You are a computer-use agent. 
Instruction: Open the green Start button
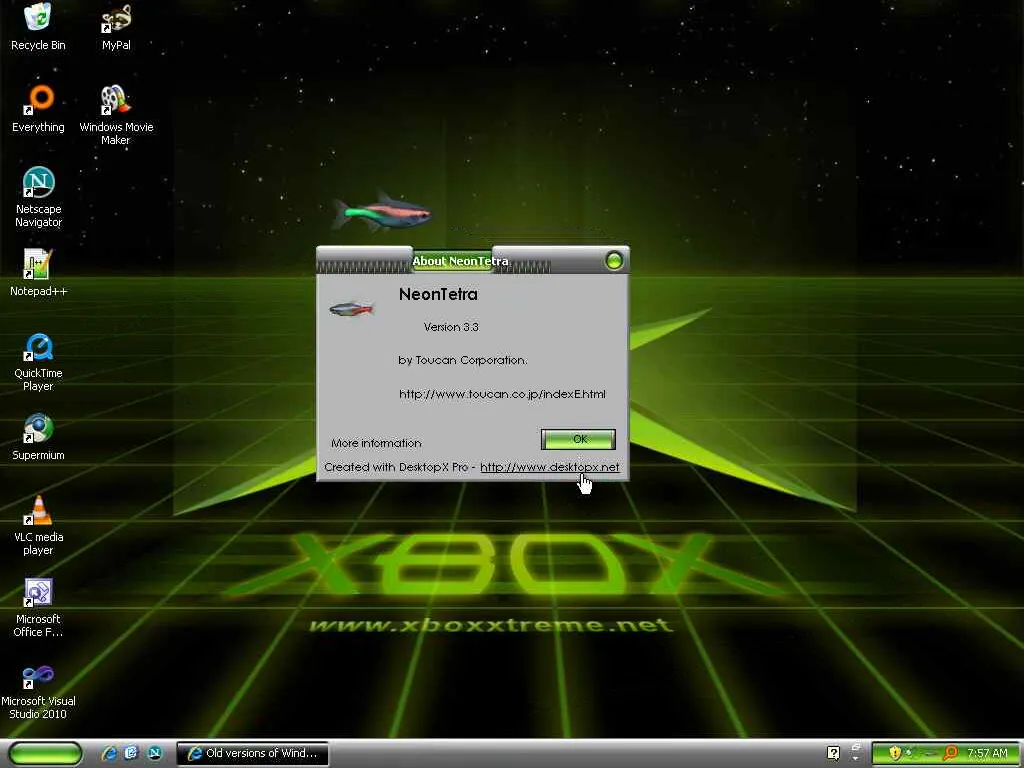[x=45, y=753]
